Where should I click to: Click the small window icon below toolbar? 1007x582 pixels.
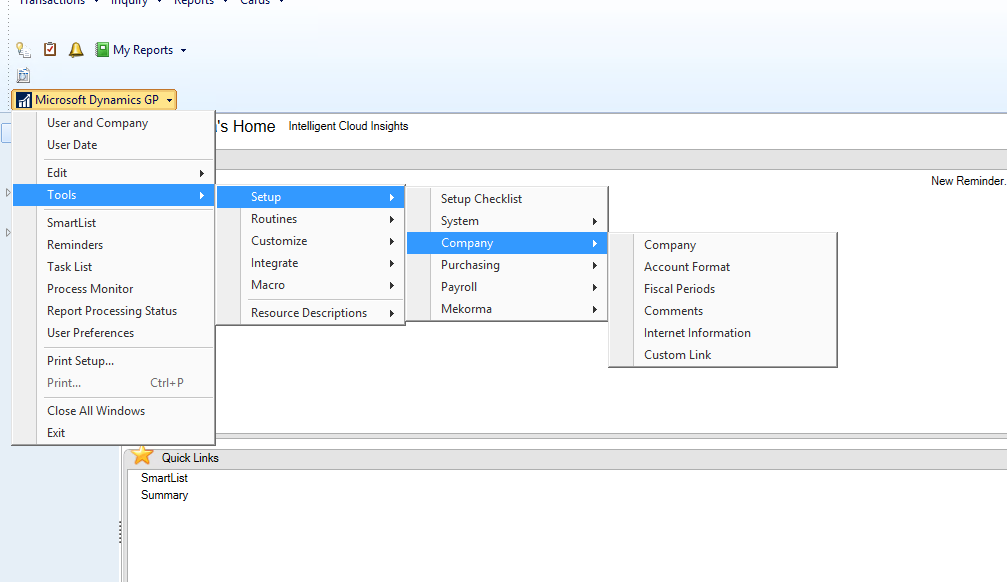(23, 75)
